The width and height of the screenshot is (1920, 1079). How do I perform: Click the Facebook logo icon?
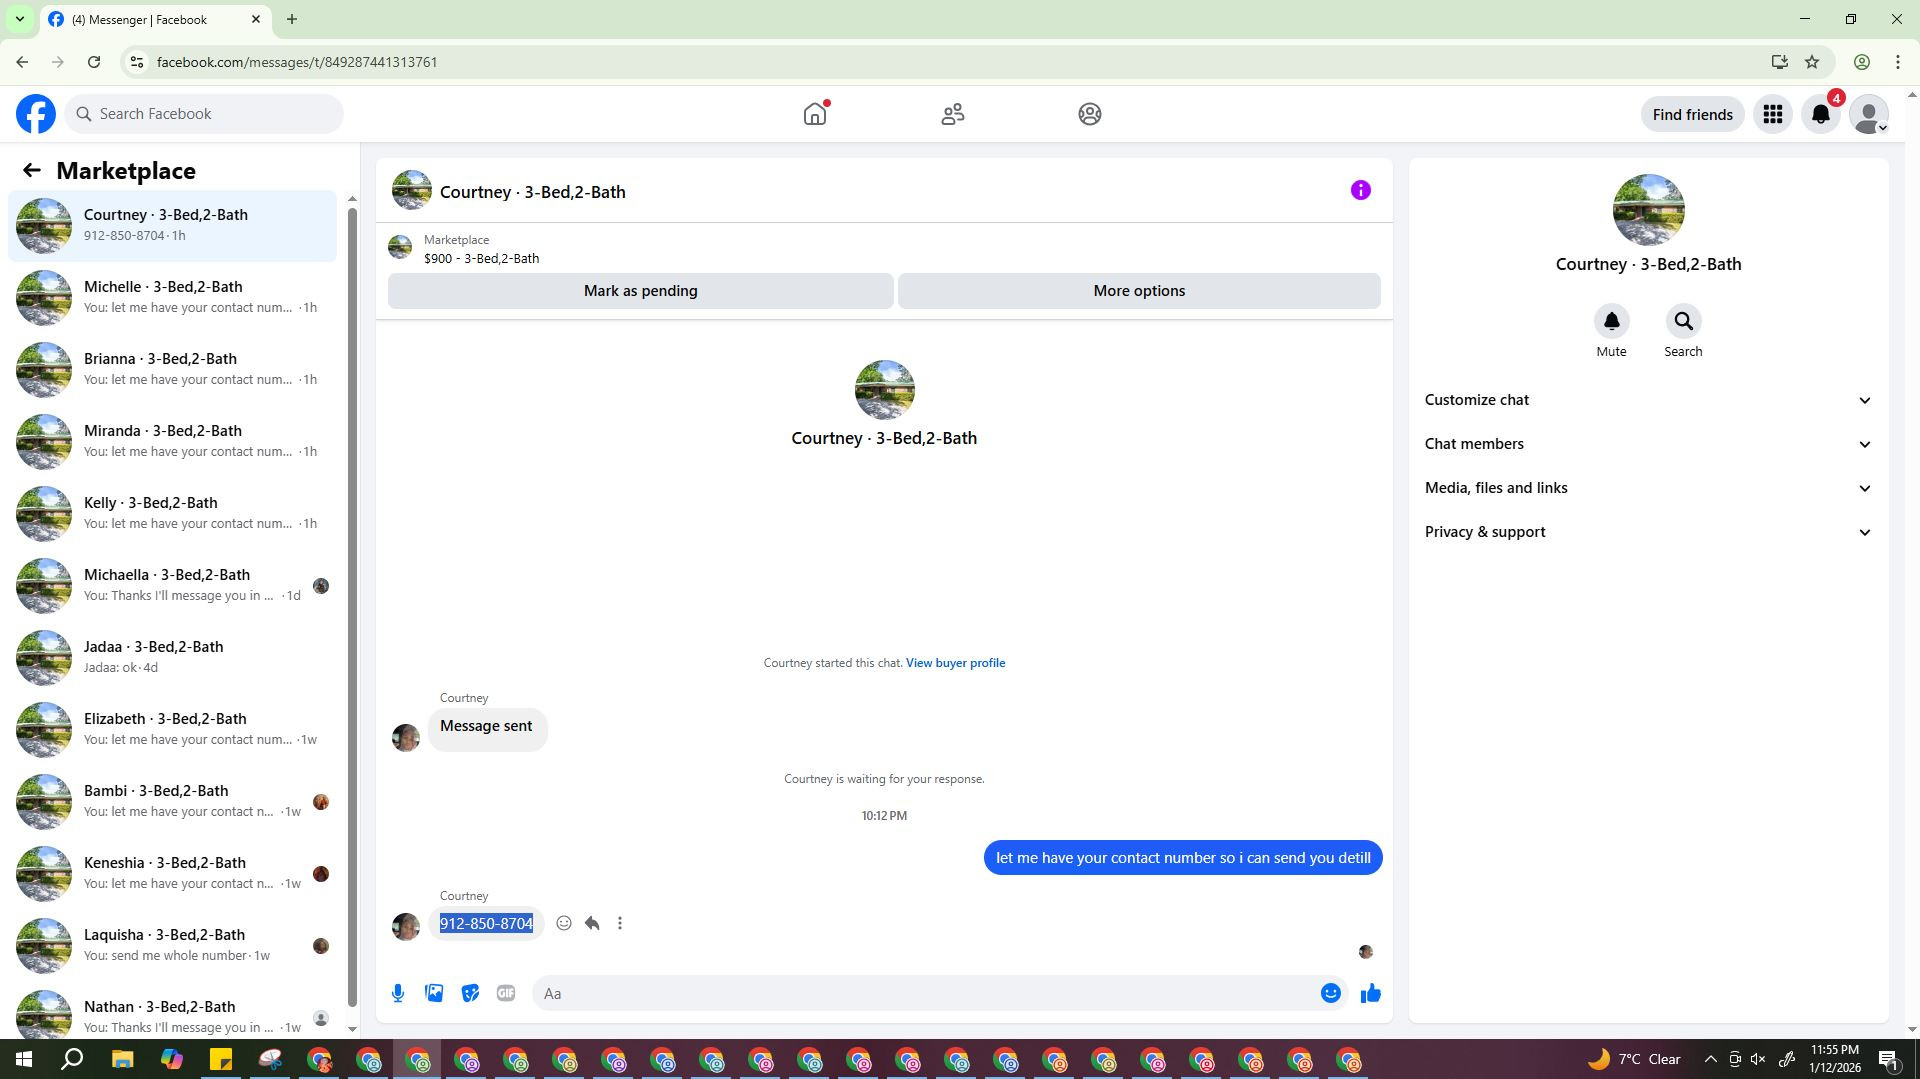coord(36,114)
